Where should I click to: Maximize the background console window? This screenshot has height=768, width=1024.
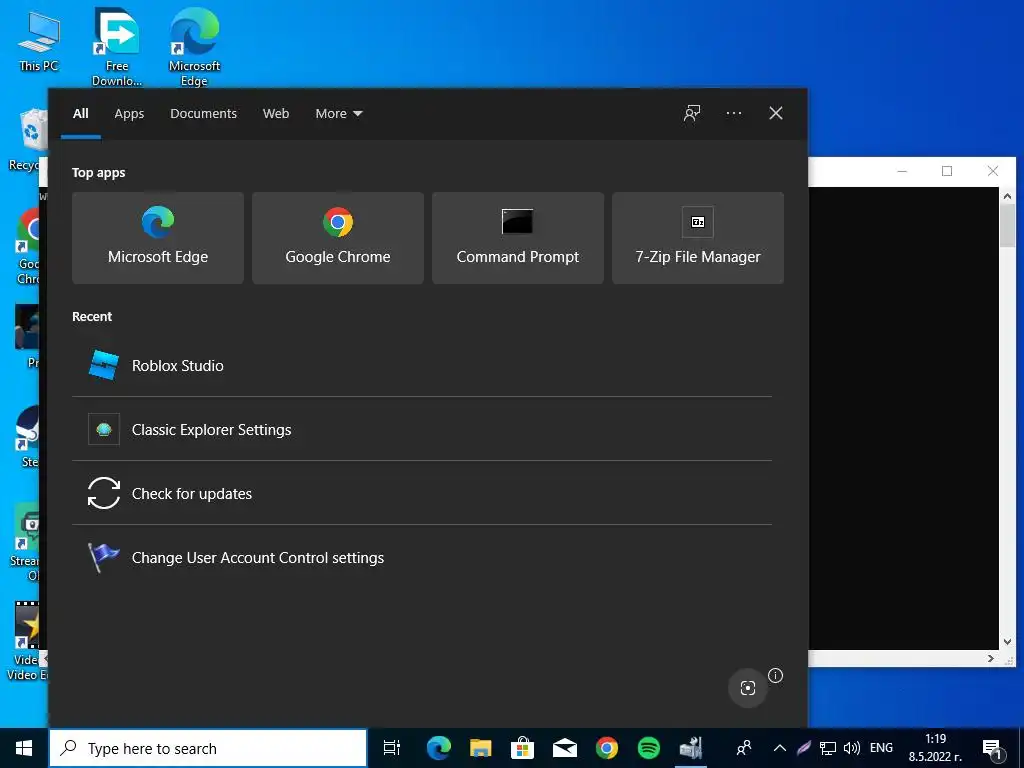coord(947,171)
